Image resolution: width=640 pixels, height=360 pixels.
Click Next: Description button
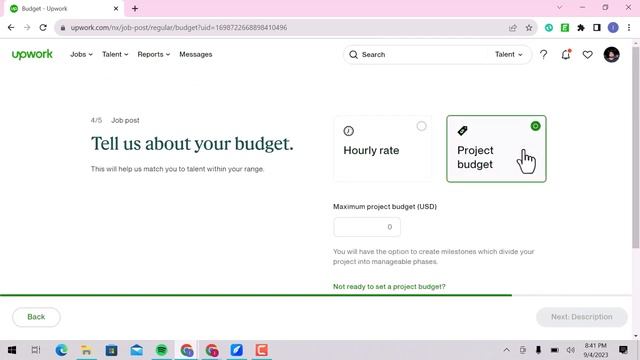coord(581,317)
